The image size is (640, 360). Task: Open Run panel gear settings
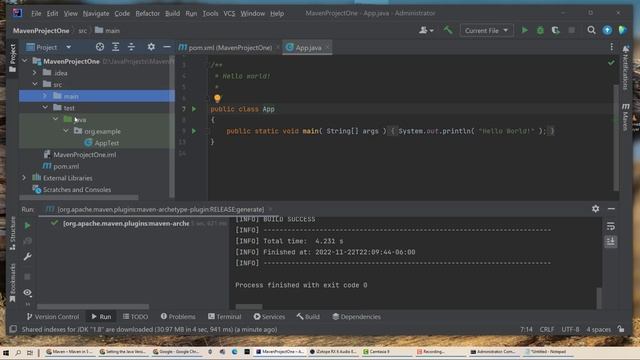596,209
